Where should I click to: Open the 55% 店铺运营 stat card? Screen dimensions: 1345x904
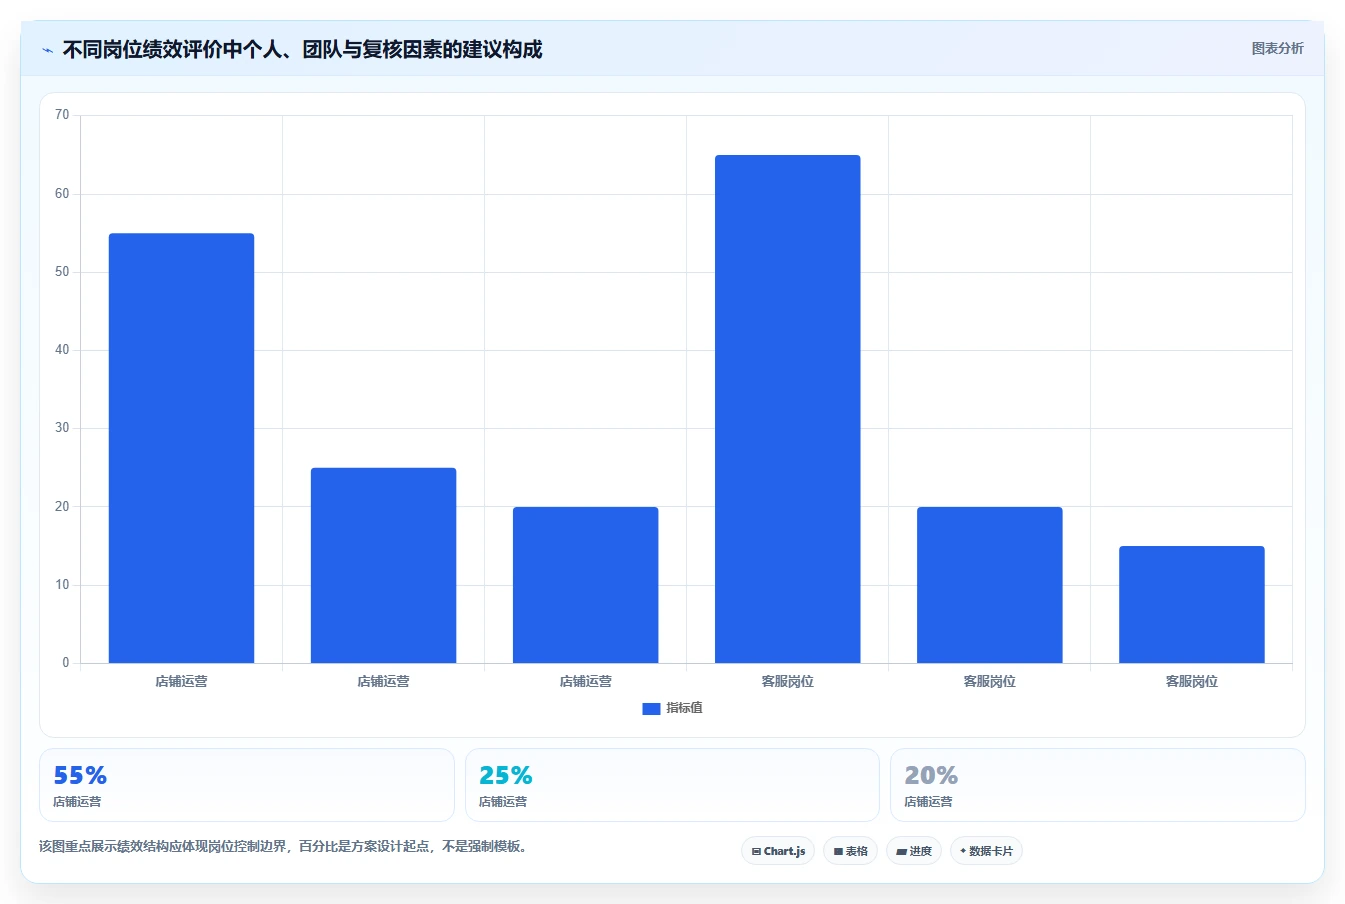tap(246, 785)
